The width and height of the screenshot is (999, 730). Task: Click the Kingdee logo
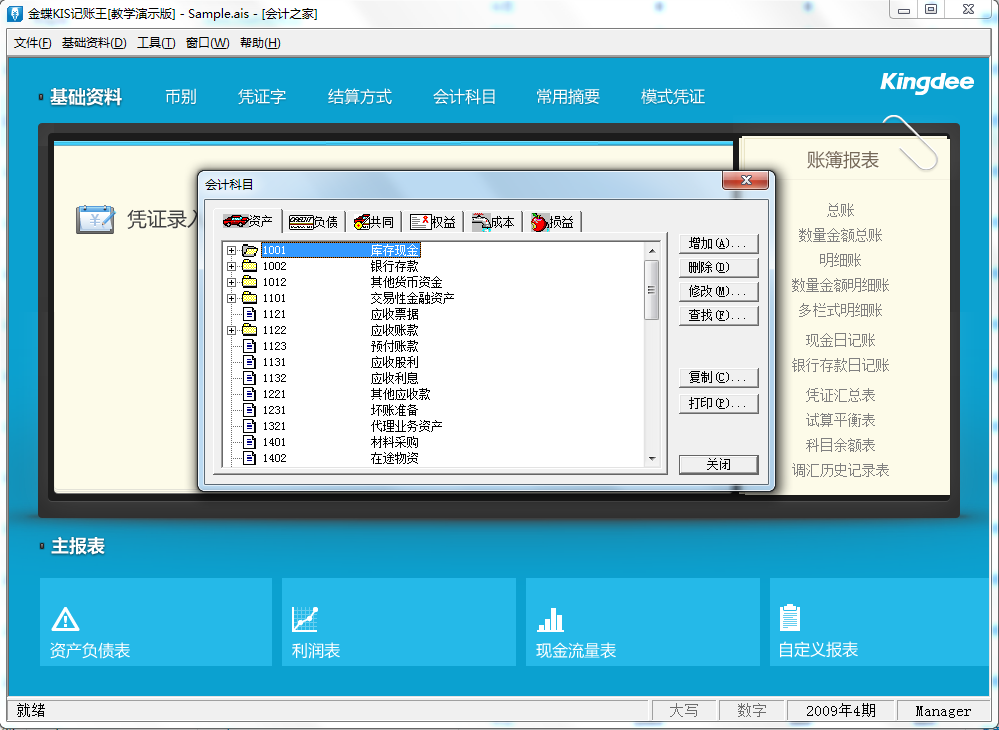(x=926, y=82)
